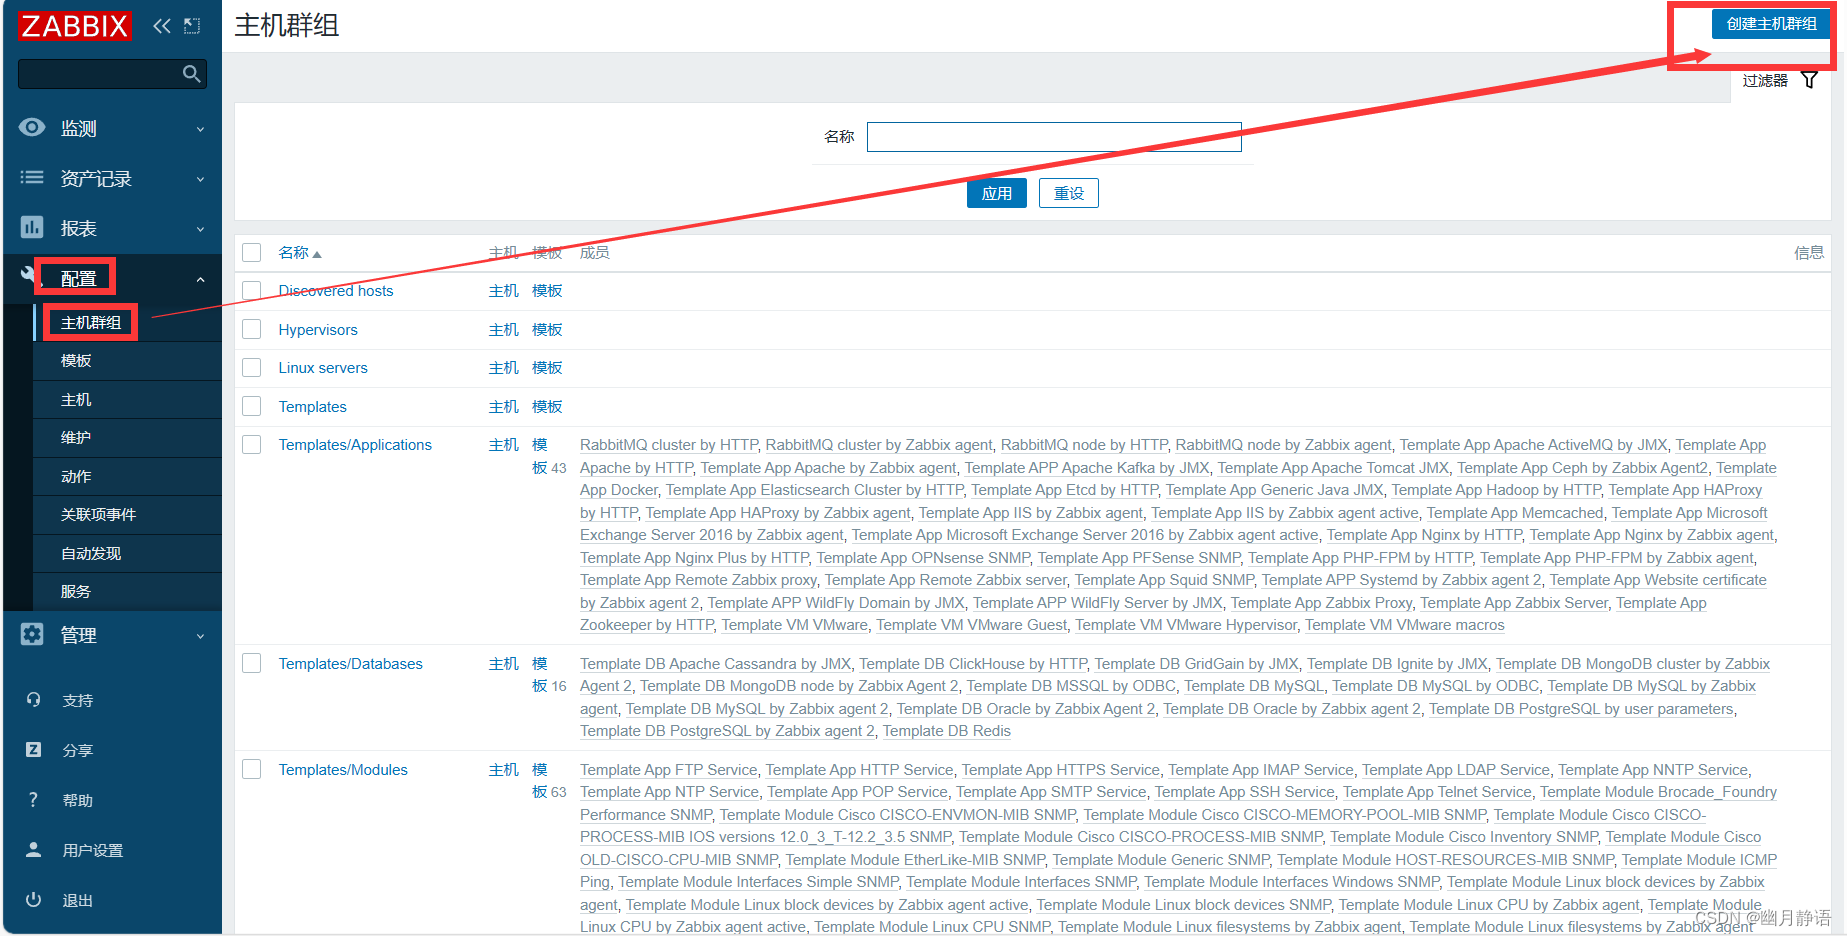This screenshot has width=1847, height=936.
Task: Focus the sidebar search box
Action: (112, 74)
